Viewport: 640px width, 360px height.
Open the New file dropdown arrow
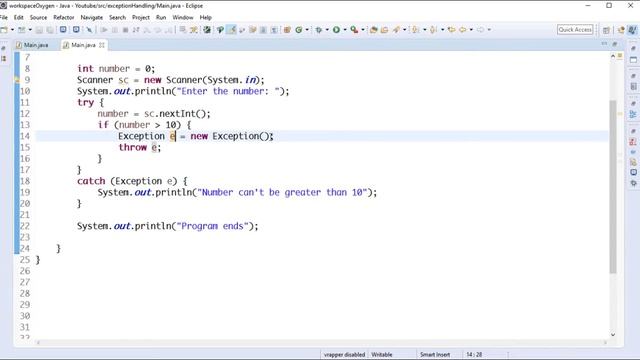tap(12, 30)
